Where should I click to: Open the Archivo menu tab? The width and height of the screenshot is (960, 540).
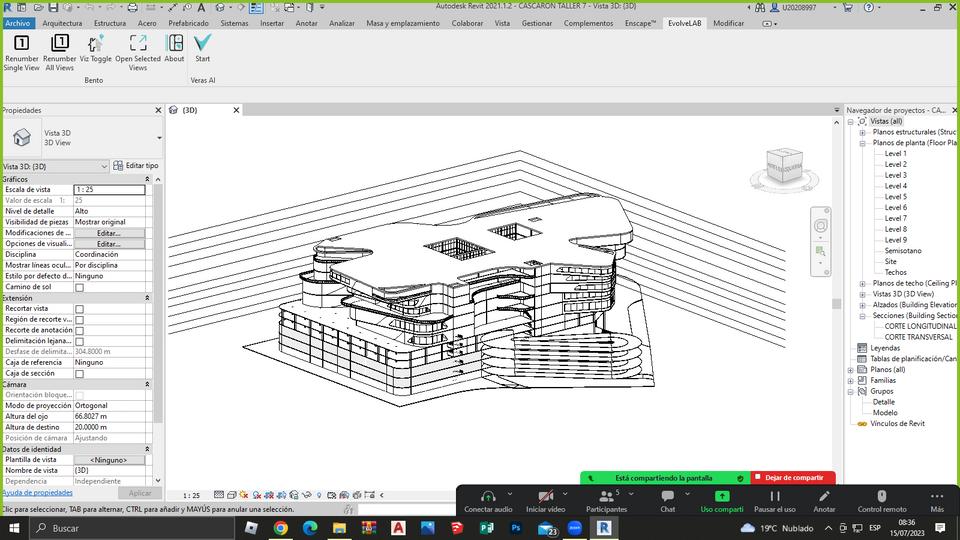click(x=18, y=23)
